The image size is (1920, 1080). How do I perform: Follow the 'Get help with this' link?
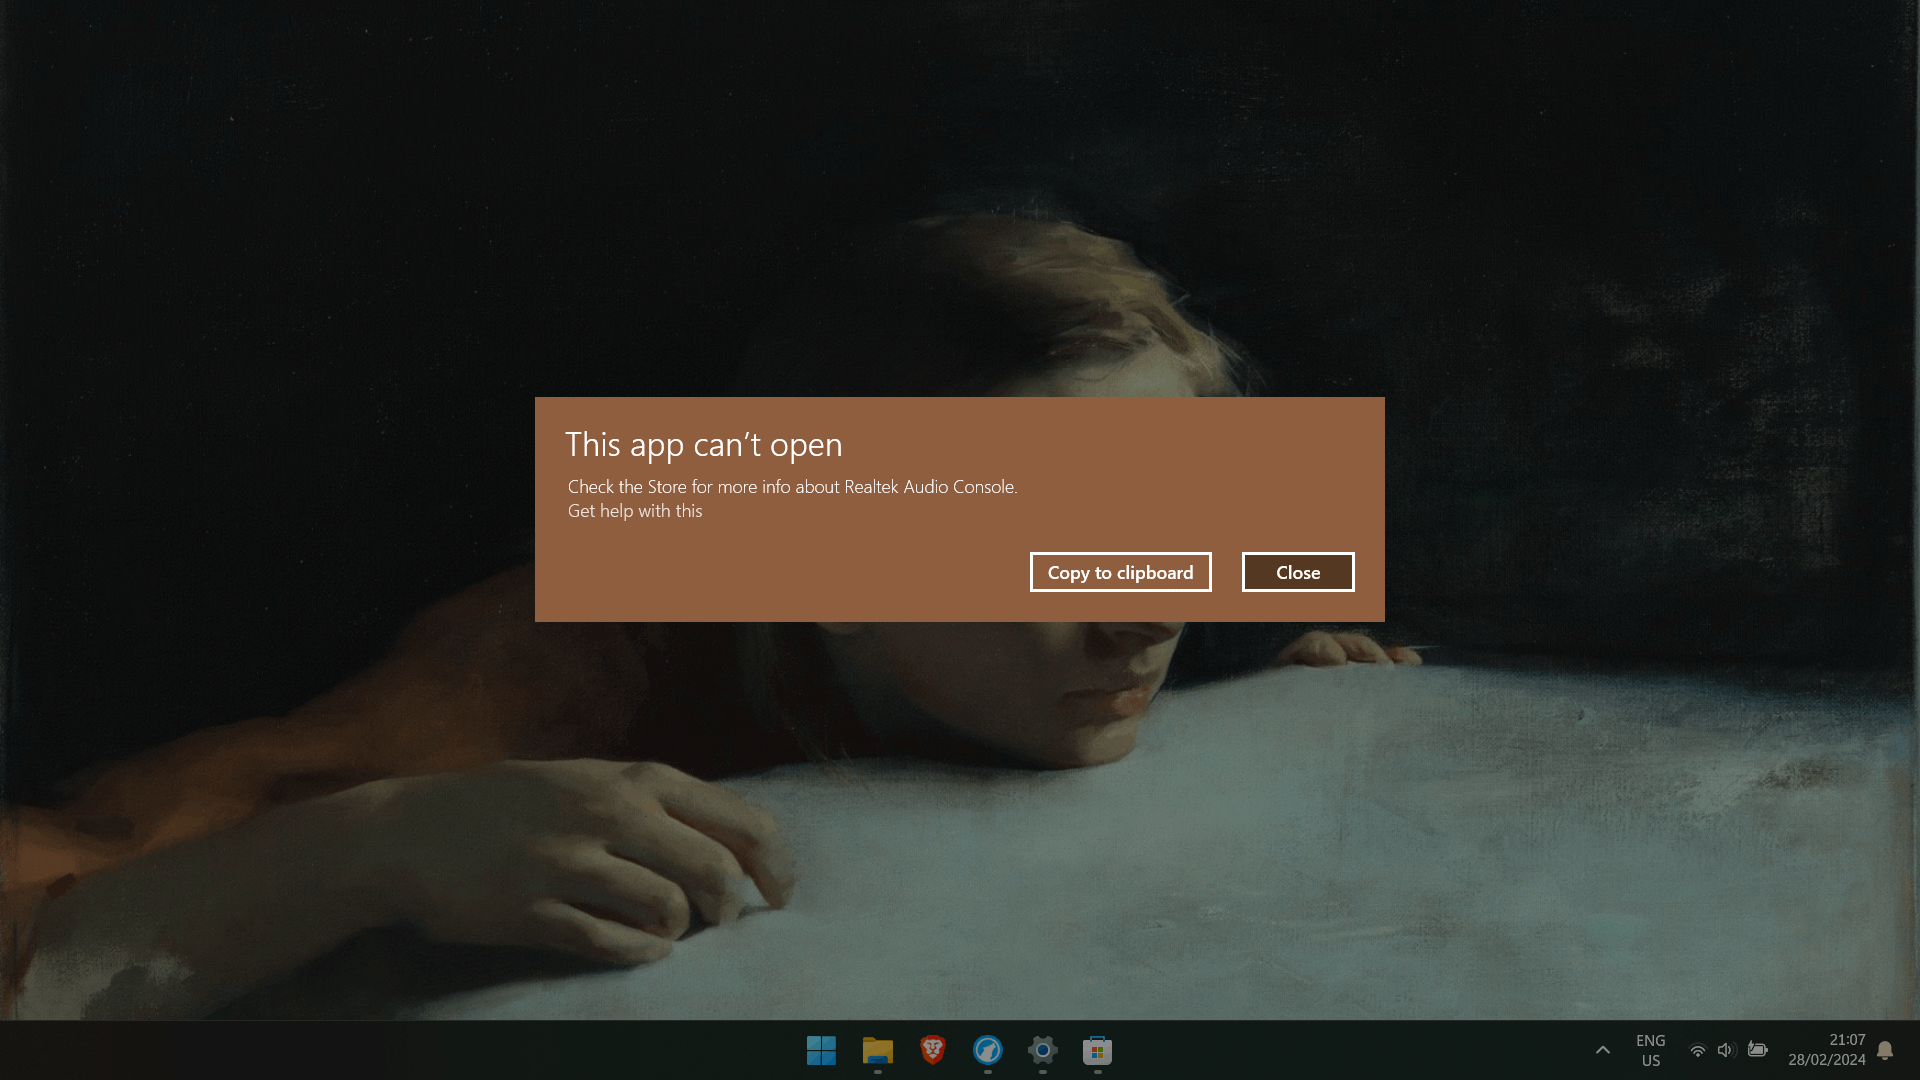coord(635,511)
